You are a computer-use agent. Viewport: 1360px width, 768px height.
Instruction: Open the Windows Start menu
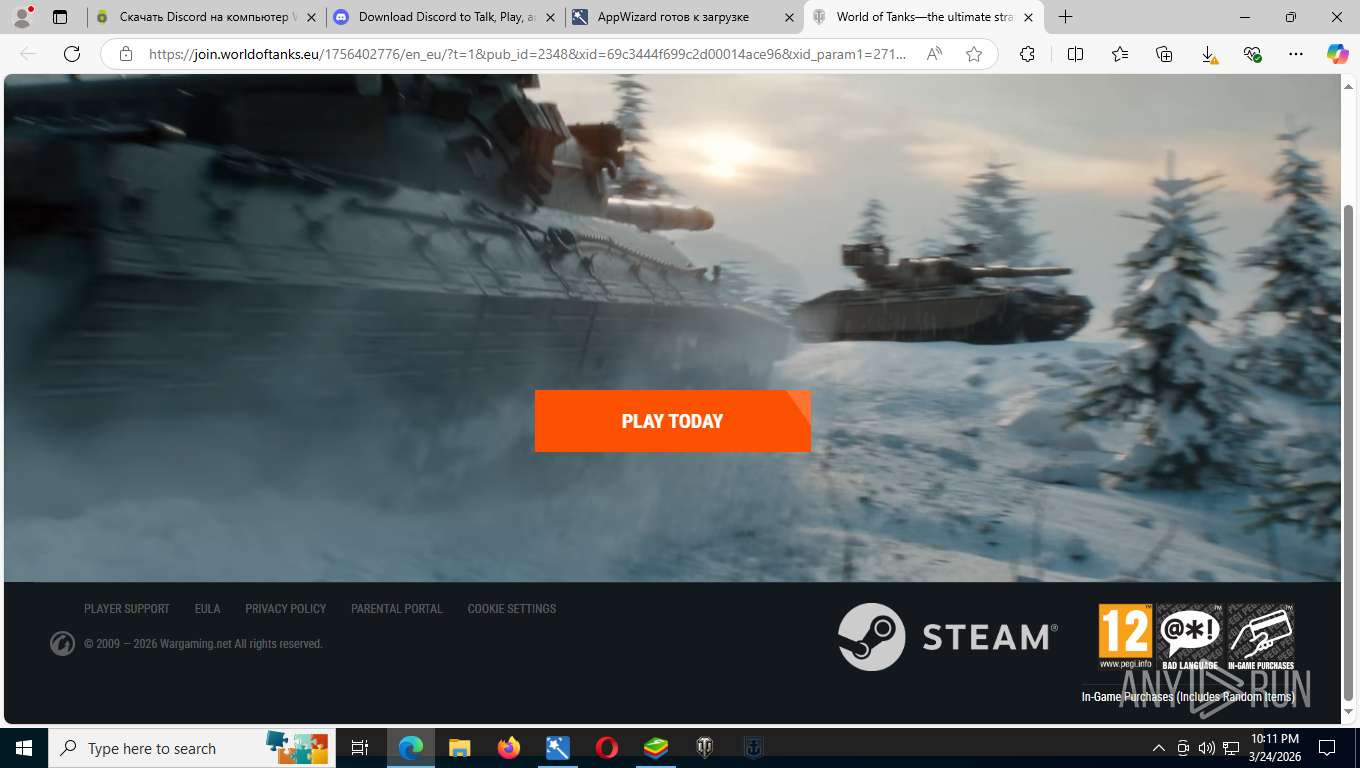[24, 748]
